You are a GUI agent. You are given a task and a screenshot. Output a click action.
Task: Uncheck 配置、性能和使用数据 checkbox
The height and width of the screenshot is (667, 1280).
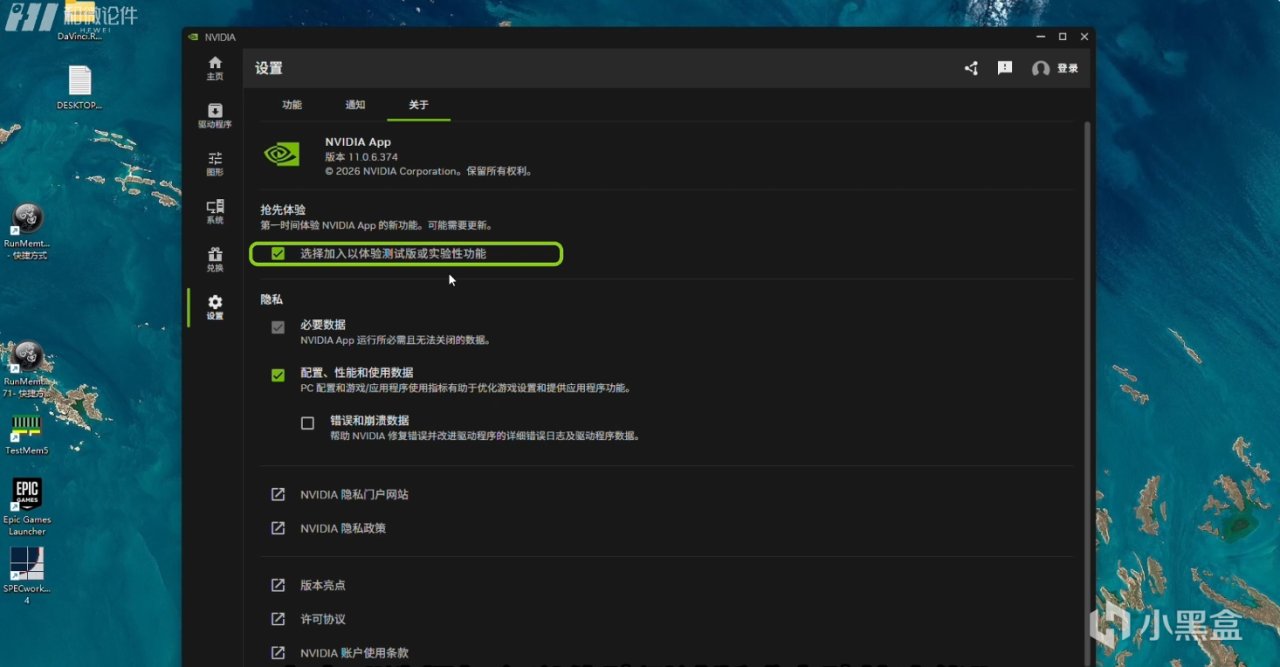[278, 375]
